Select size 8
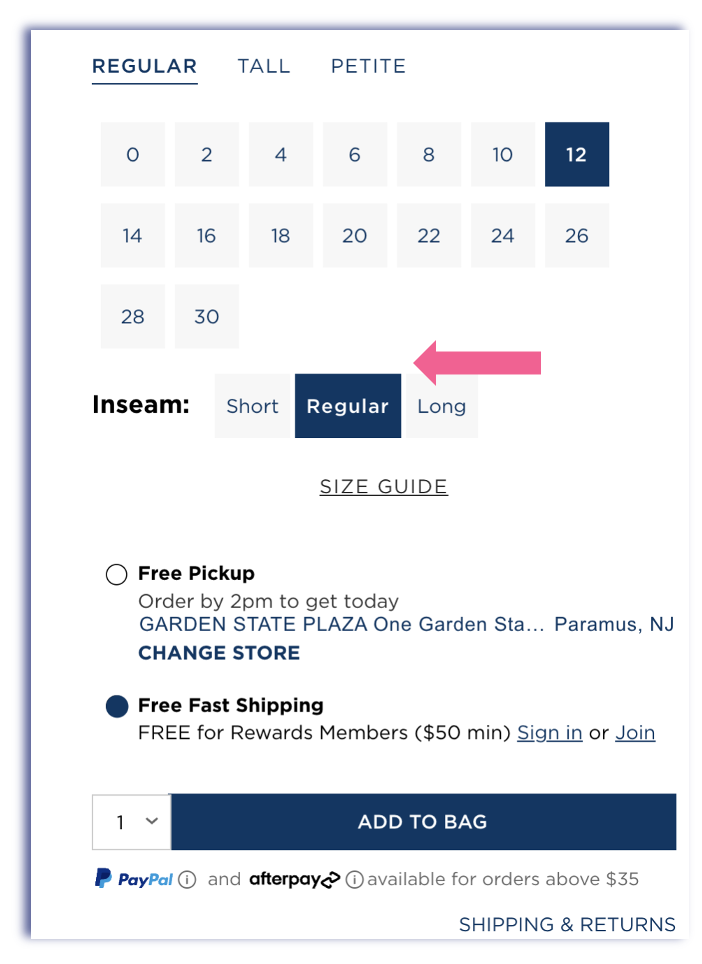 (x=428, y=154)
